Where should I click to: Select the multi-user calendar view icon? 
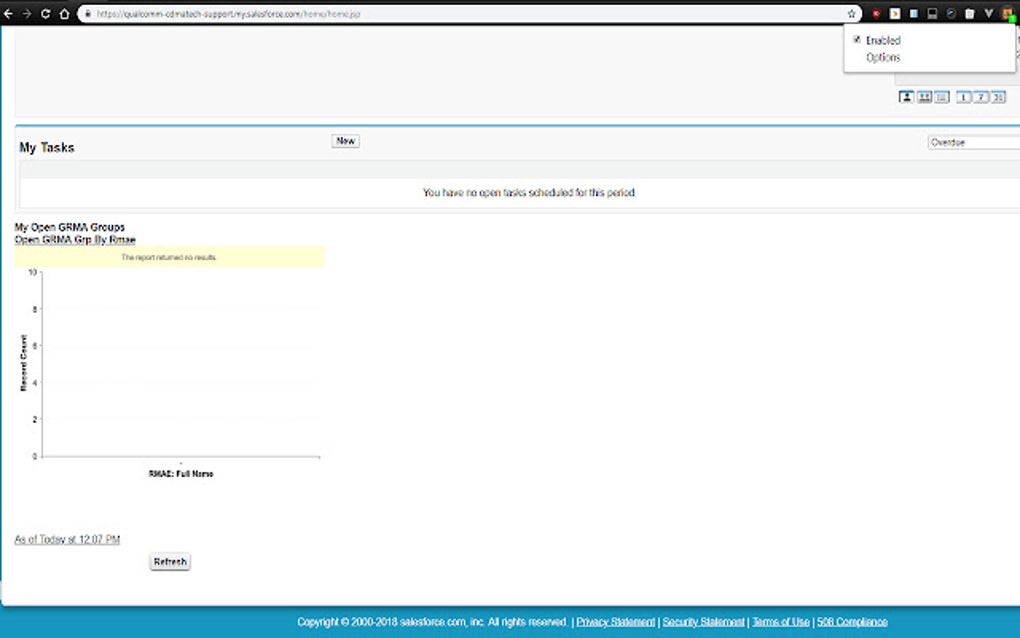[925, 97]
